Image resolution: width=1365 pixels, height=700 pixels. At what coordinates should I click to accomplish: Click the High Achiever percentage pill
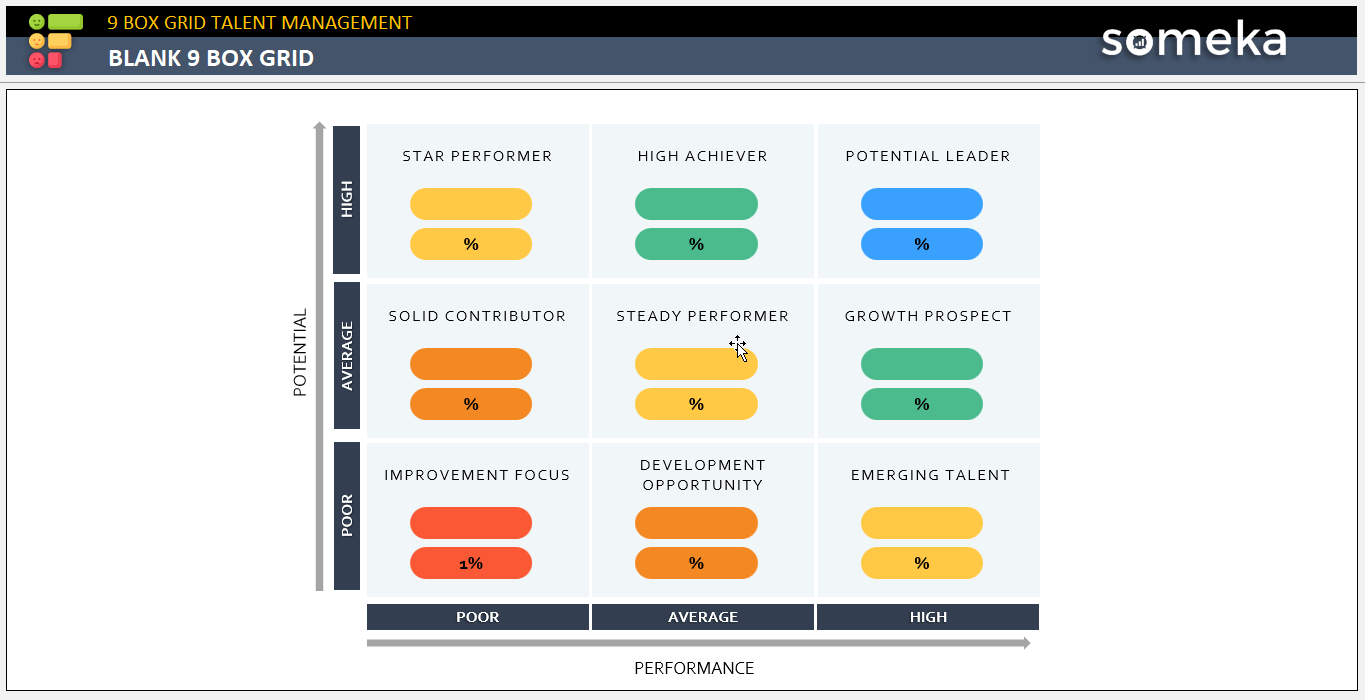click(696, 244)
